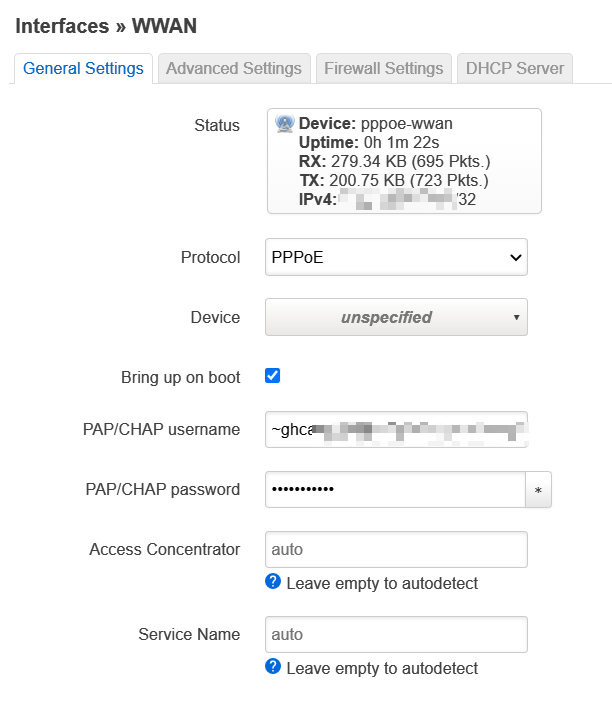Click the help icon below Service Name
This screenshot has width=612, height=706.
coord(273,667)
